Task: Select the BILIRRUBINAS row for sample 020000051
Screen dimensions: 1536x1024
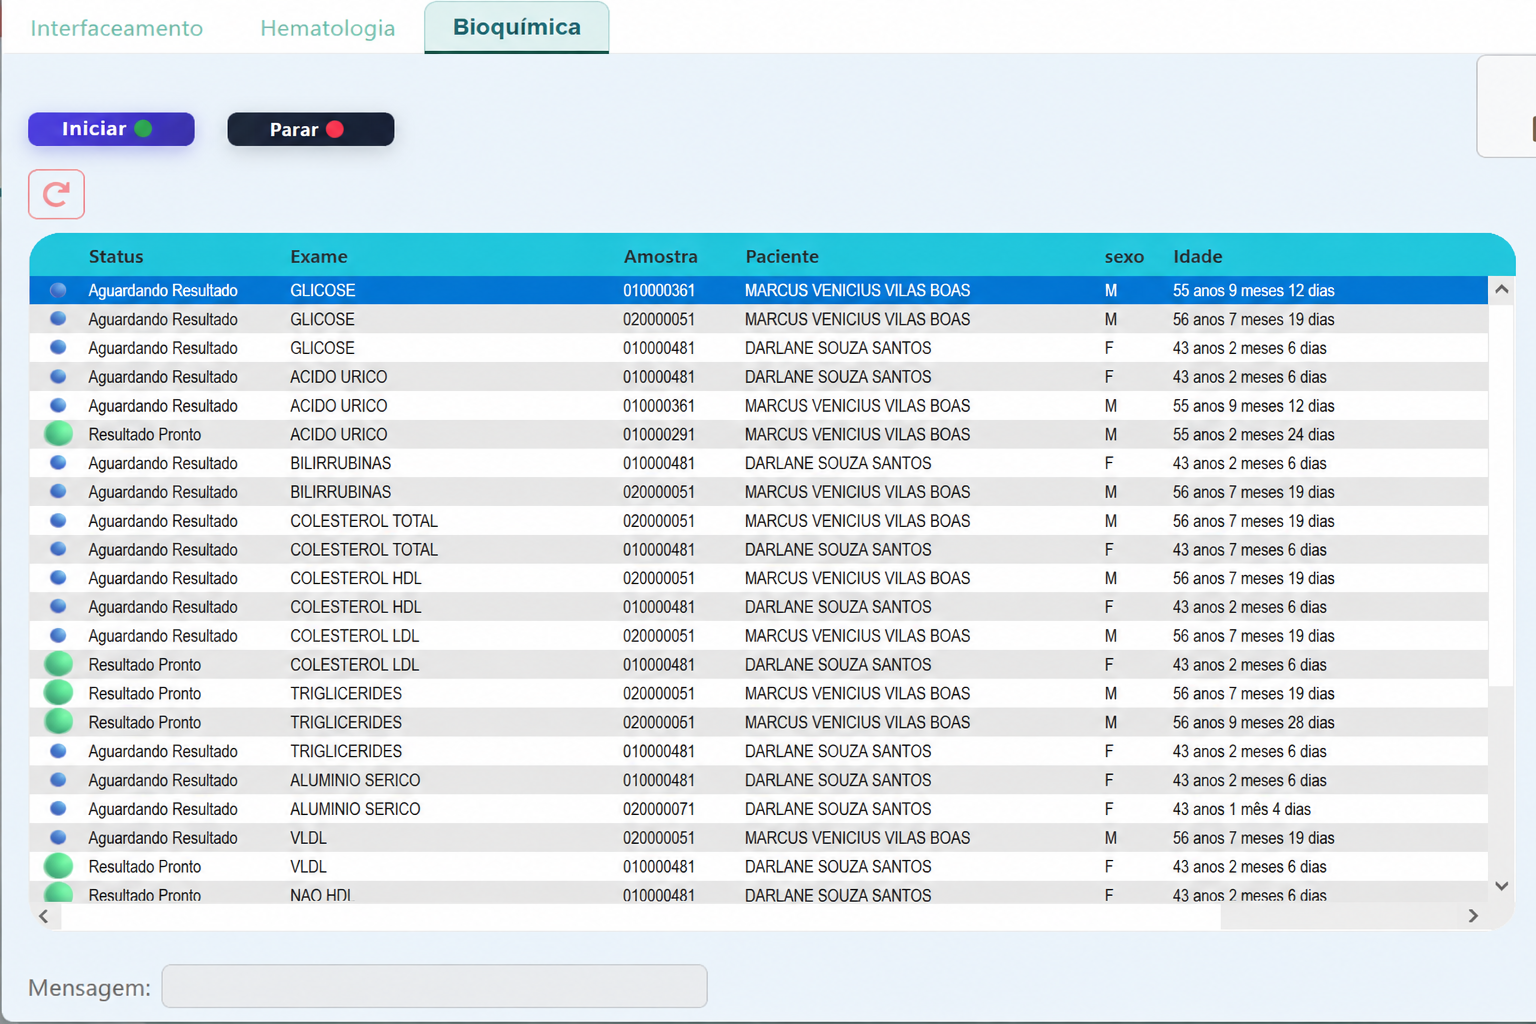Action: pyautogui.click(x=759, y=492)
